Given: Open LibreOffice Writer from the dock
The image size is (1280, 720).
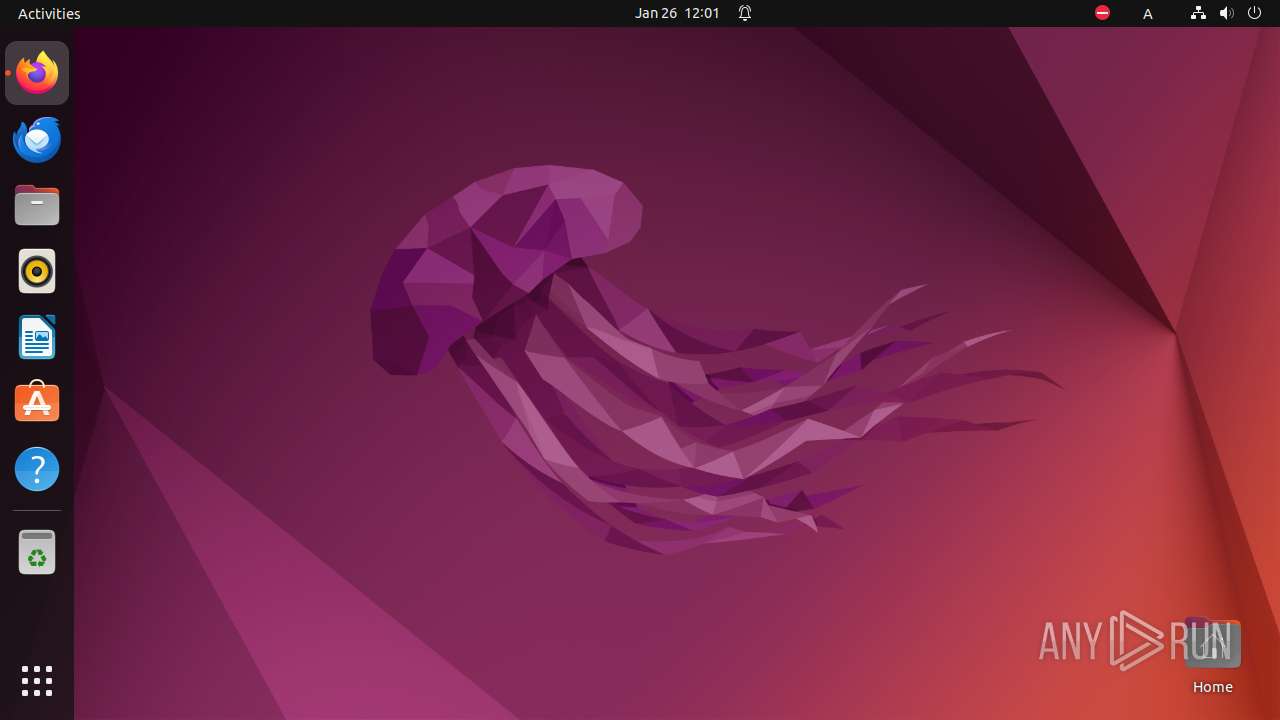Looking at the screenshot, I should pyautogui.click(x=37, y=337).
